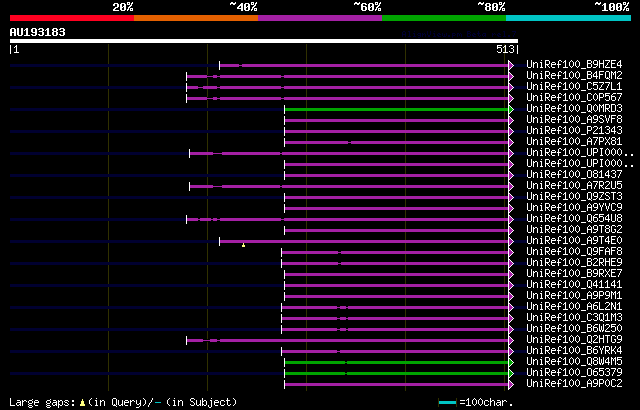Select the UniRef100_Q9FAF8 label

pos(574,252)
